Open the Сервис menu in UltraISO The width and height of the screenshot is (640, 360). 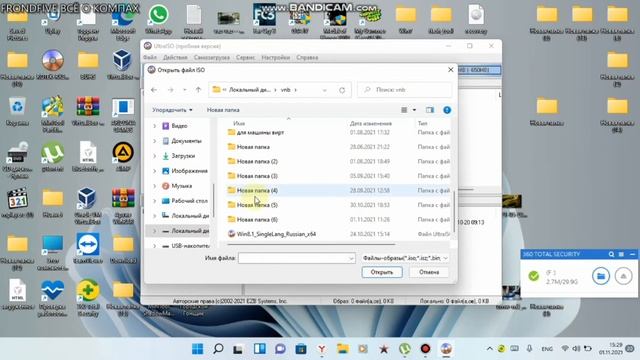click(245, 58)
